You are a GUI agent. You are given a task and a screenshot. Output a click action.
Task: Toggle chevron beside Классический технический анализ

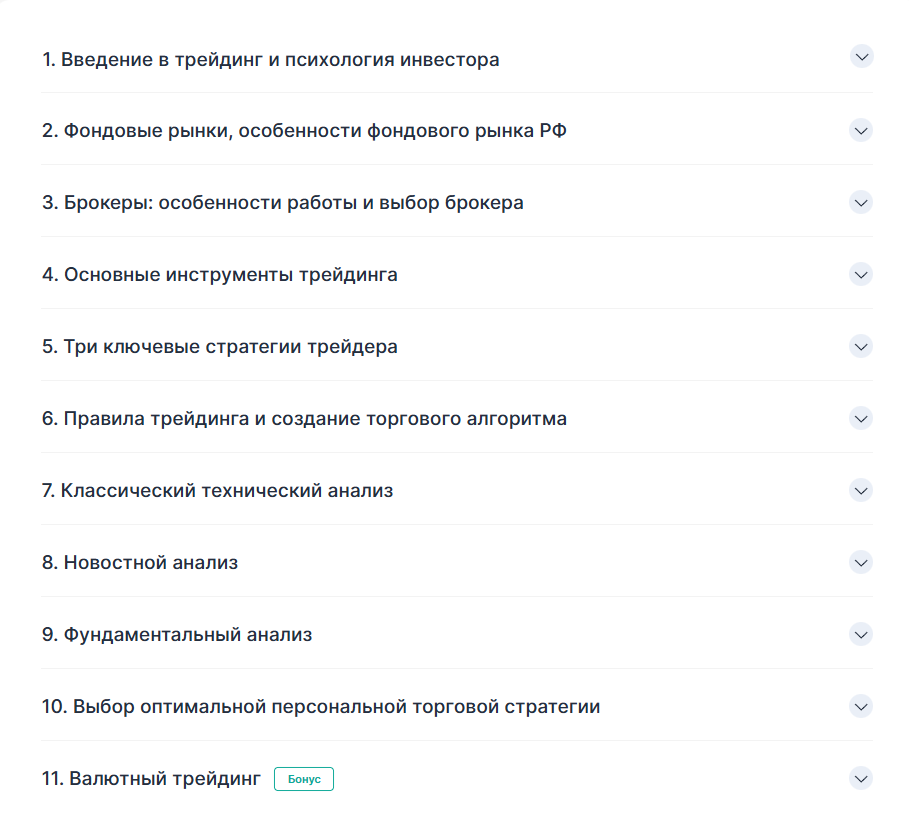click(x=861, y=490)
